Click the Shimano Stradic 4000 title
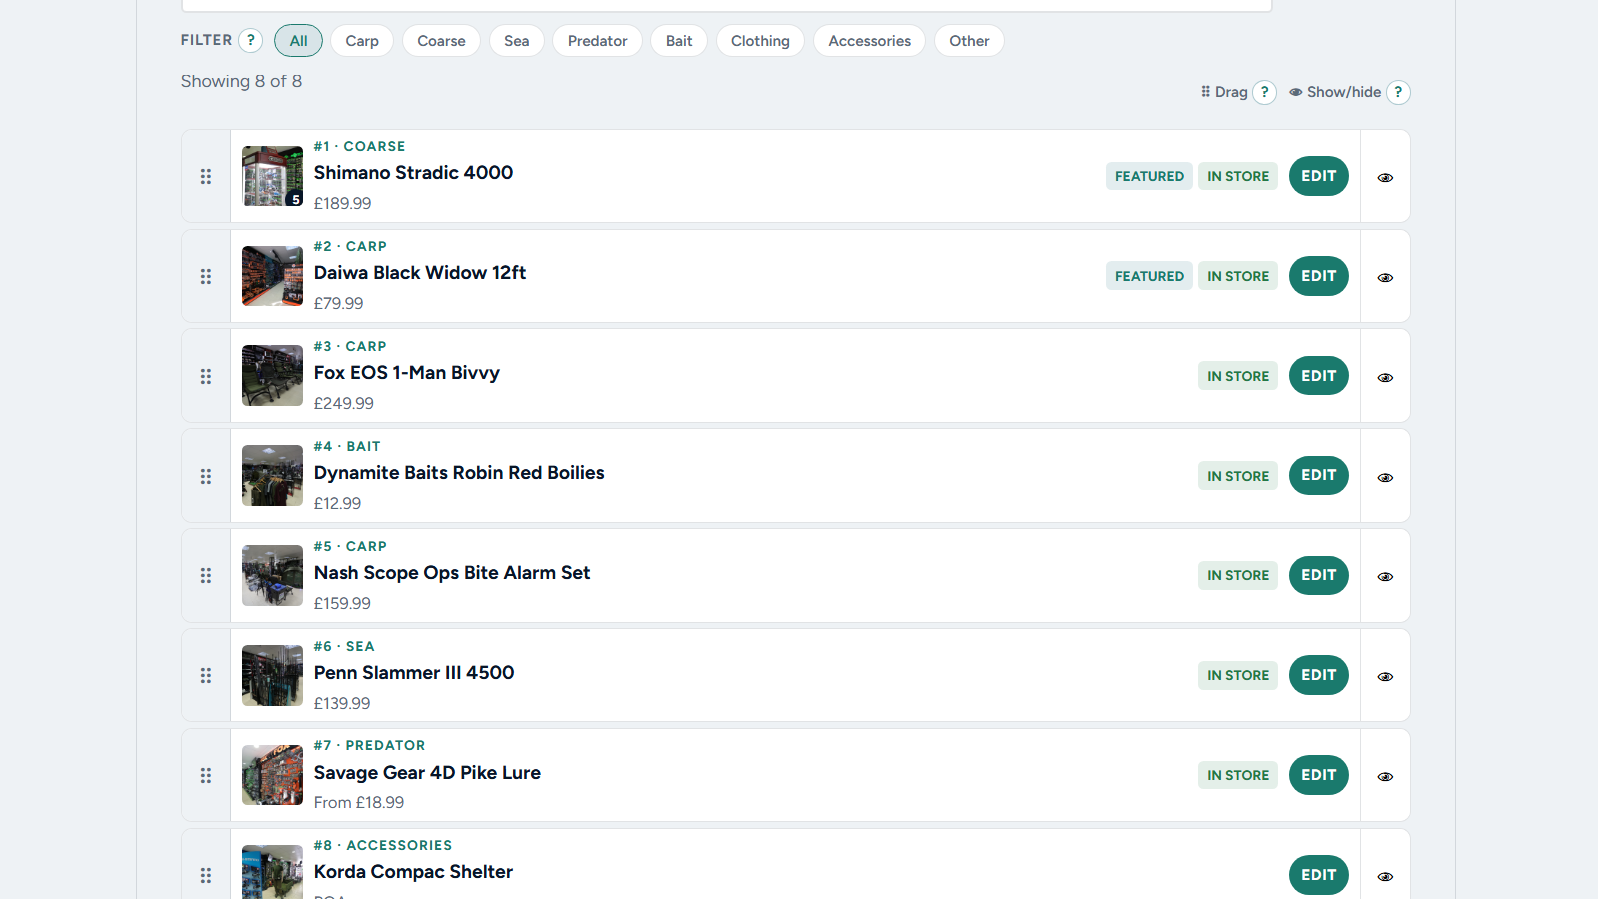The width and height of the screenshot is (1598, 899). [413, 173]
